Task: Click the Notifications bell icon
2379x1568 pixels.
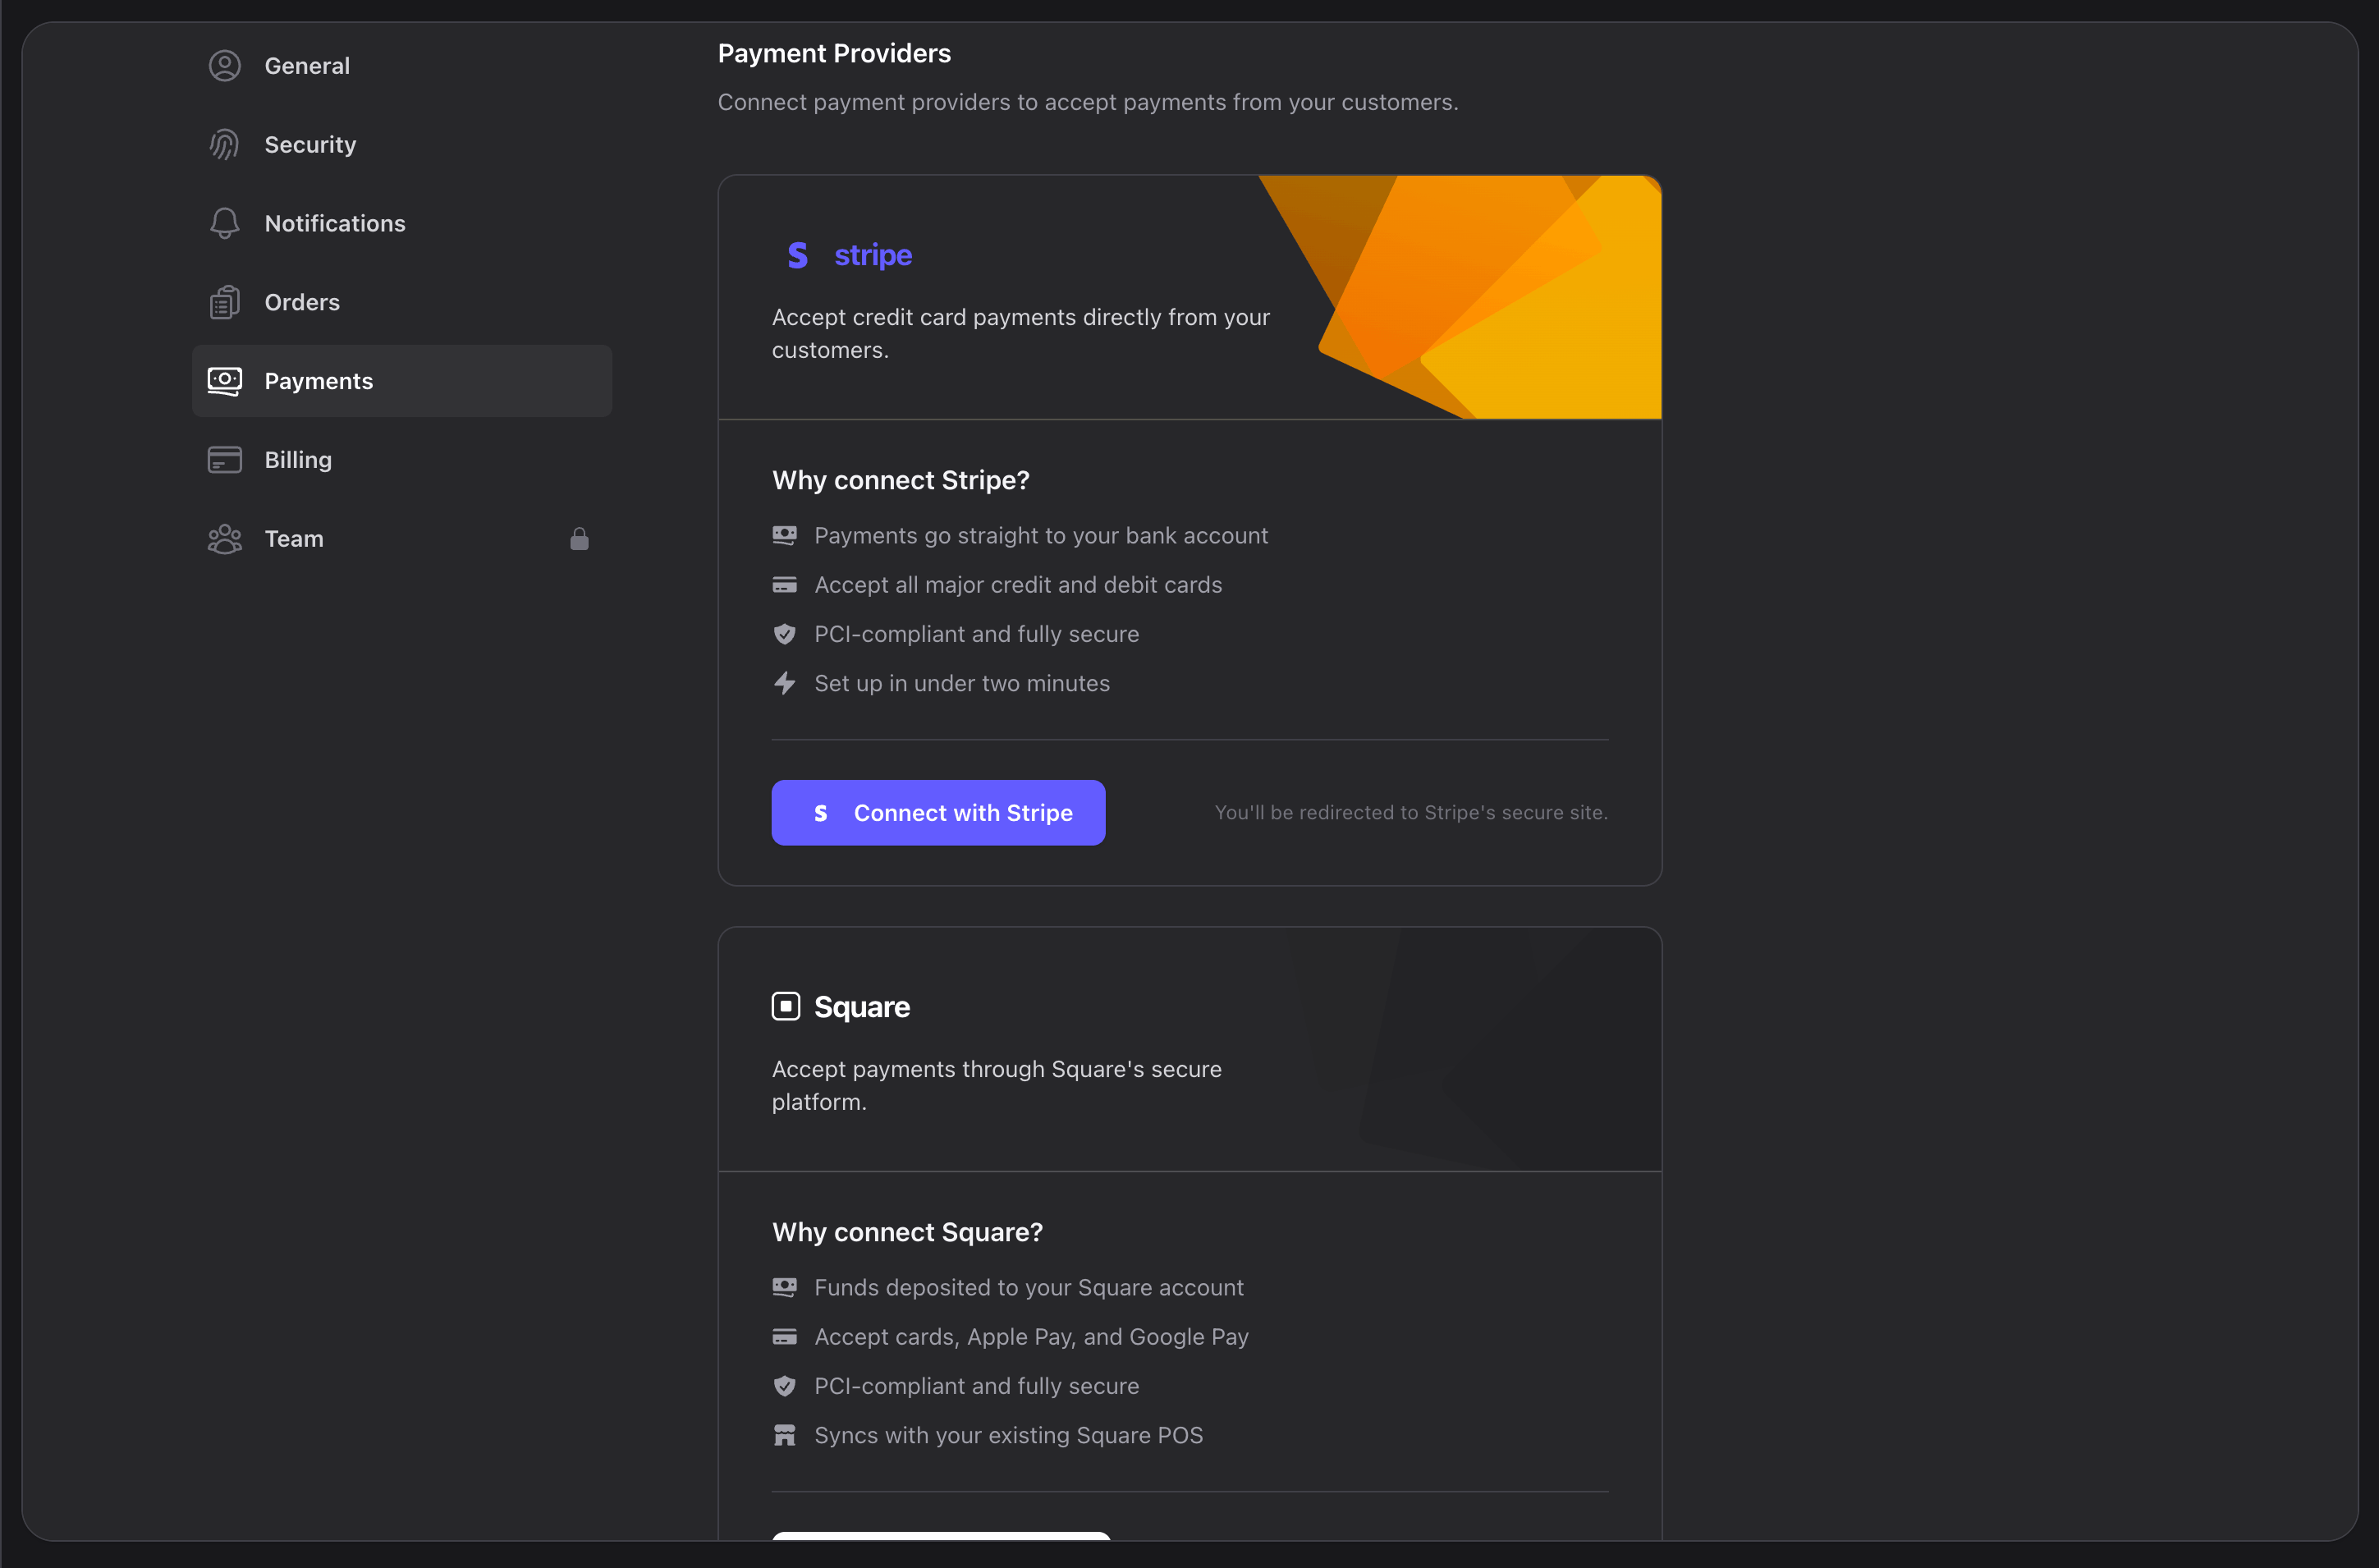Action: (224, 223)
